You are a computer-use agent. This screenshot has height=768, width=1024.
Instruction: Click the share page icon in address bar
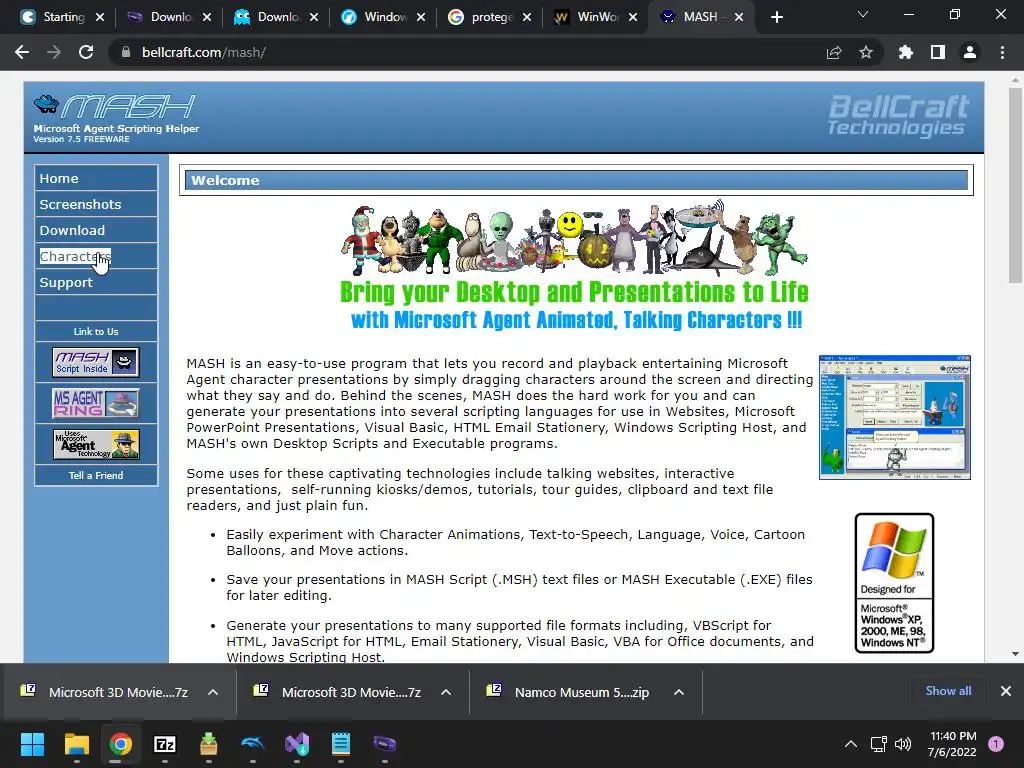[834, 52]
